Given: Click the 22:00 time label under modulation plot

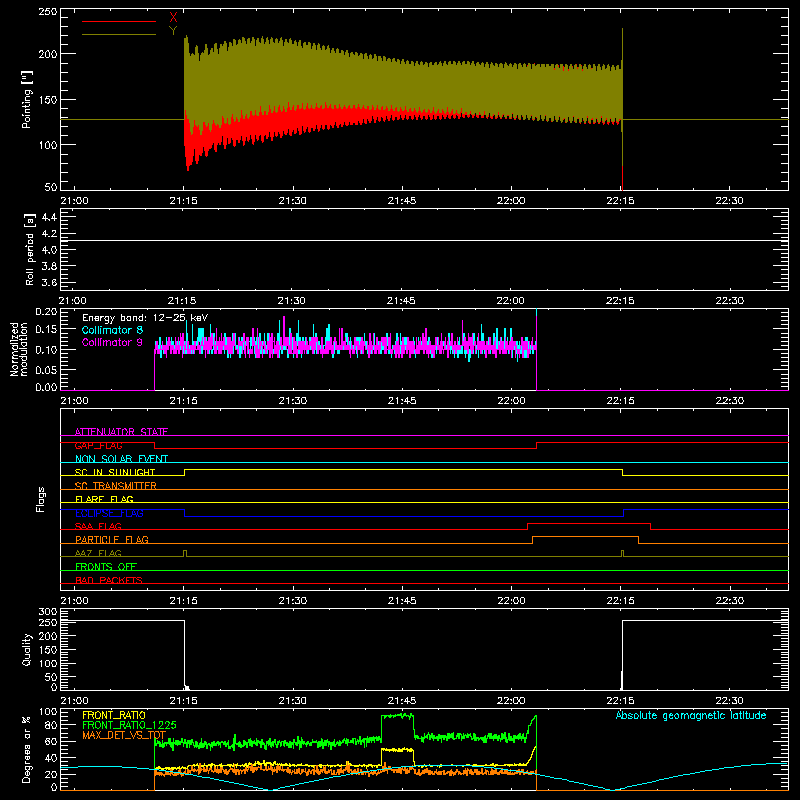Looking at the screenshot, I should [511, 401].
